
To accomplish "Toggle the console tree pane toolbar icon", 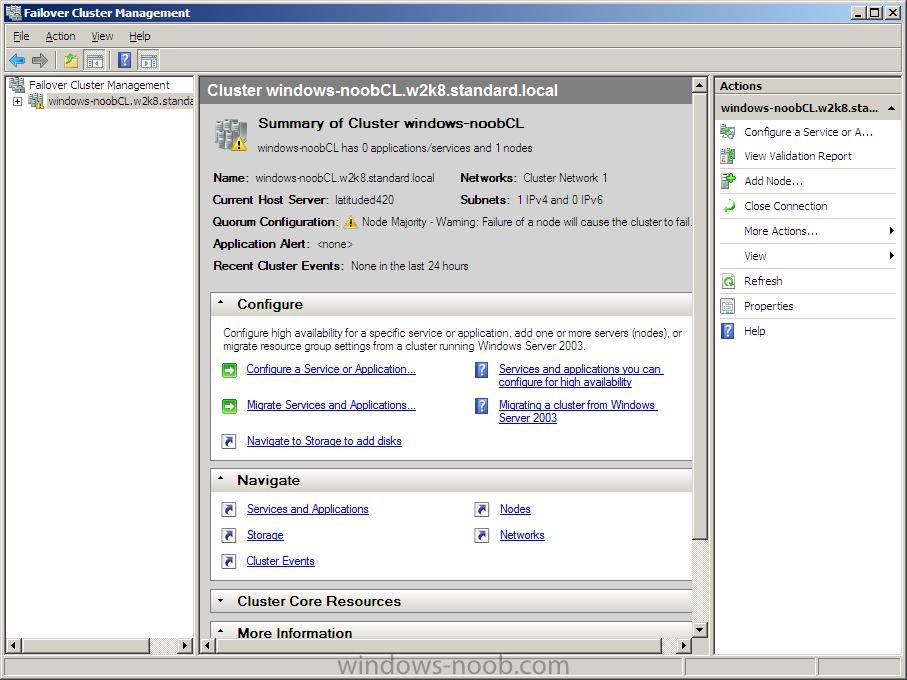I will (x=94, y=60).
